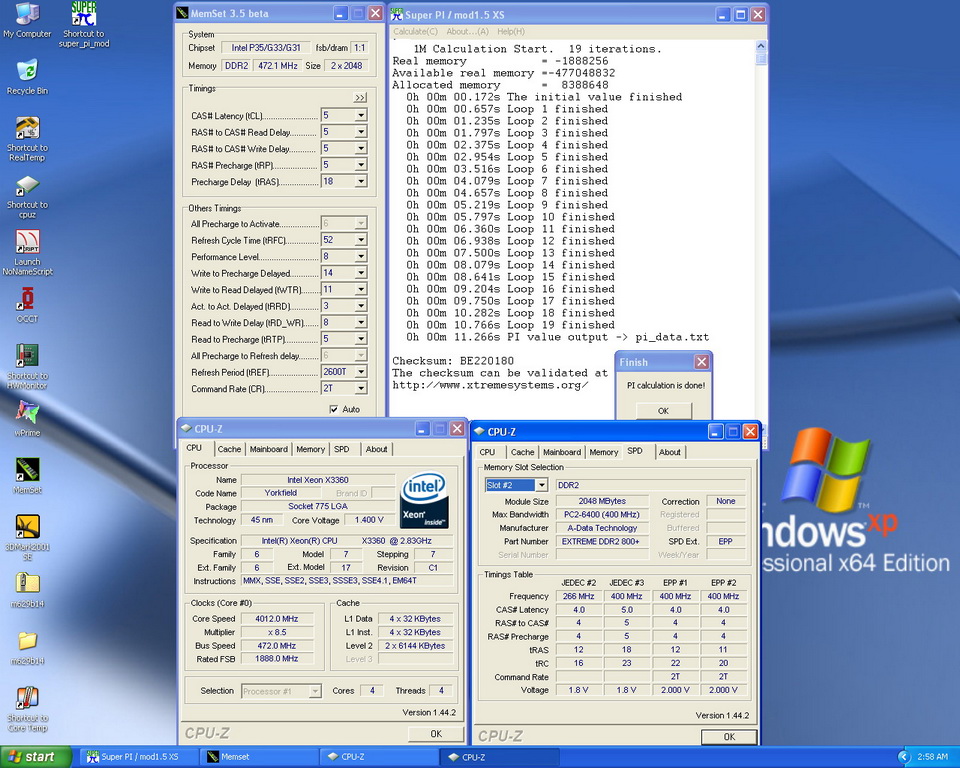
Task: Click the Part Number EXTREME DDR2 800+ field
Action: point(601,541)
